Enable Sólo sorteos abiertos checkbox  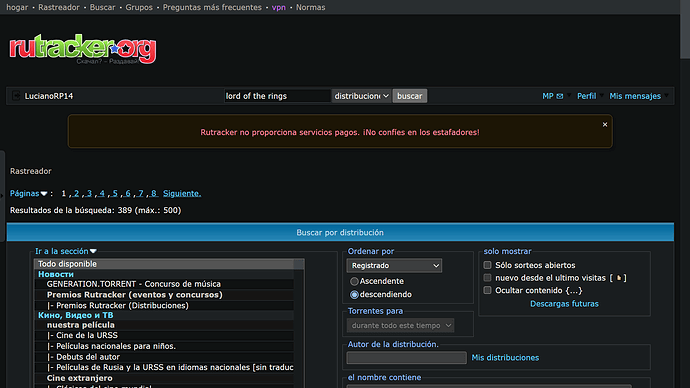coord(487,265)
